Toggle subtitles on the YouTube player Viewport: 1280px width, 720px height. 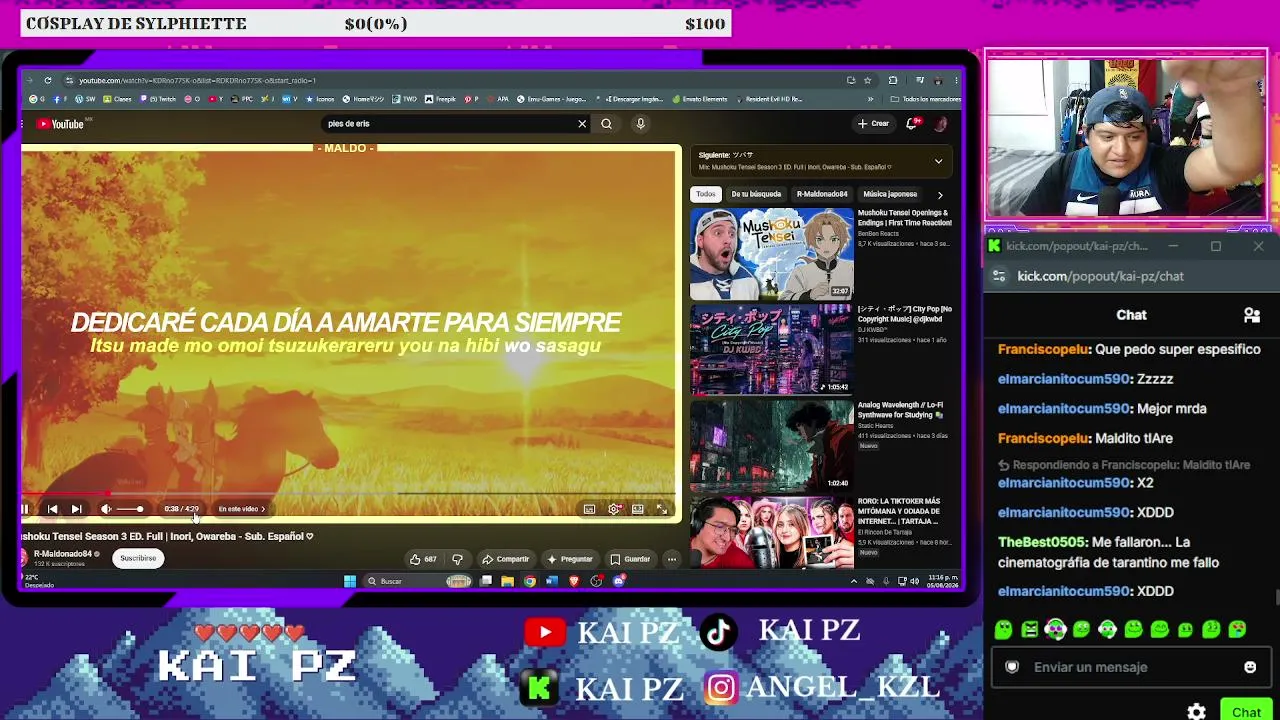coord(589,509)
